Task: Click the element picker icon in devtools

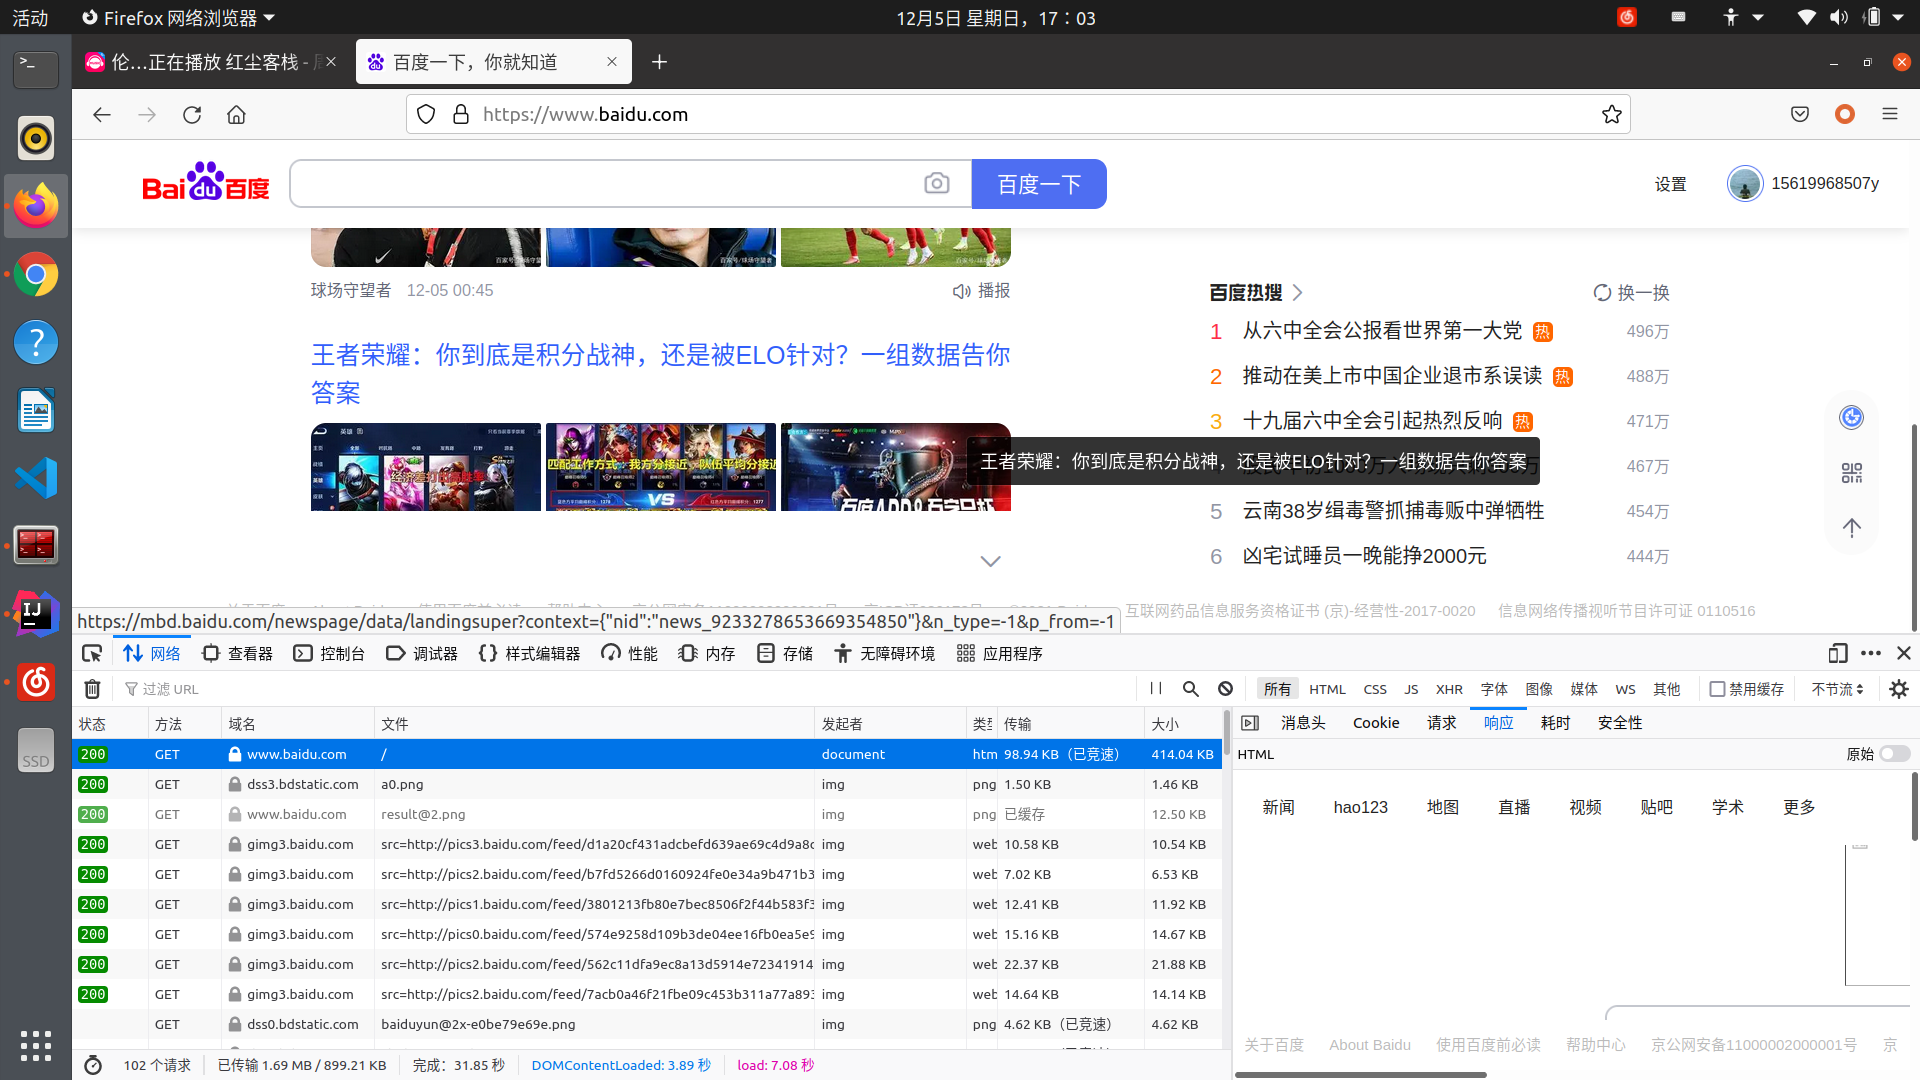Action: point(92,653)
